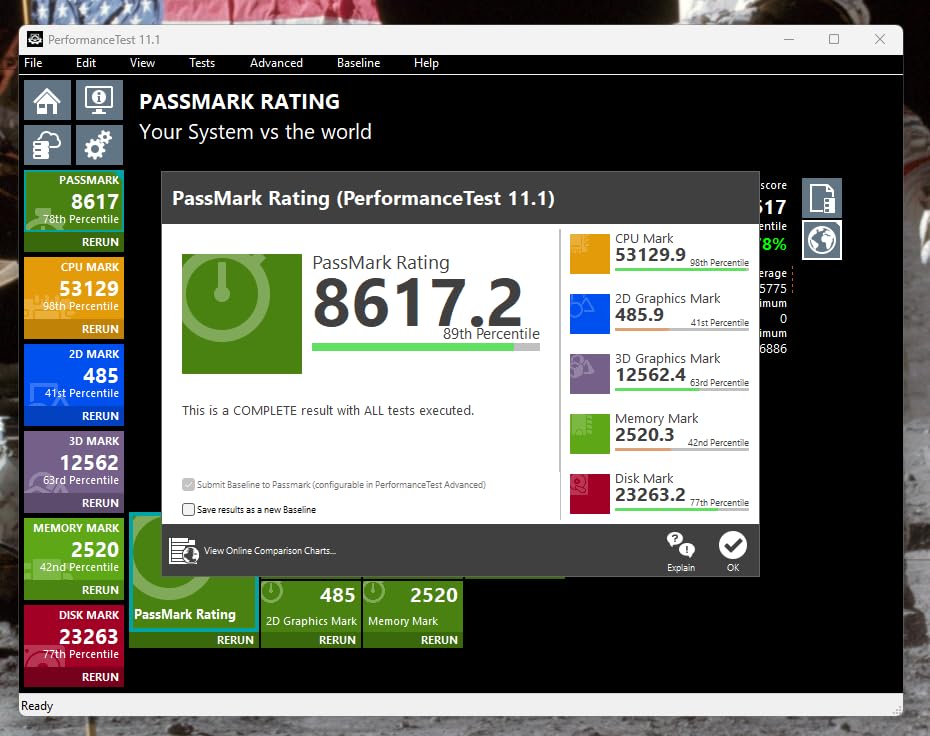Select the 2D MARK 485 sidebar tile

coord(74,376)
